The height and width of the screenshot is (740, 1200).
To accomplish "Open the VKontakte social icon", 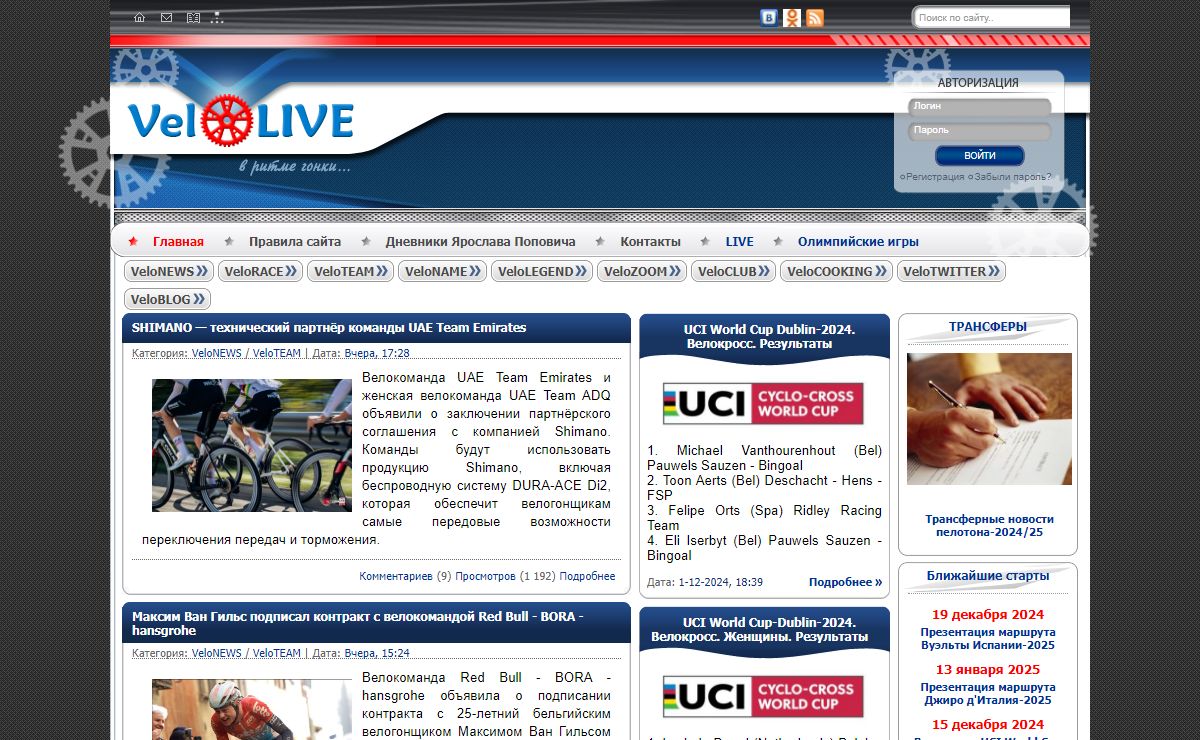I will [769, 17].
